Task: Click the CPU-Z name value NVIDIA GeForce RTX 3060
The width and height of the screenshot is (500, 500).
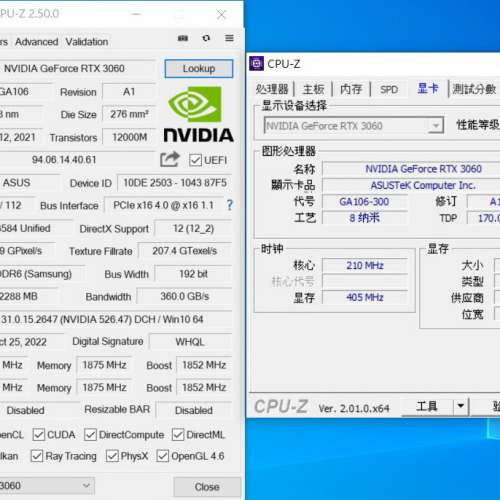Action: click(423, 169)
